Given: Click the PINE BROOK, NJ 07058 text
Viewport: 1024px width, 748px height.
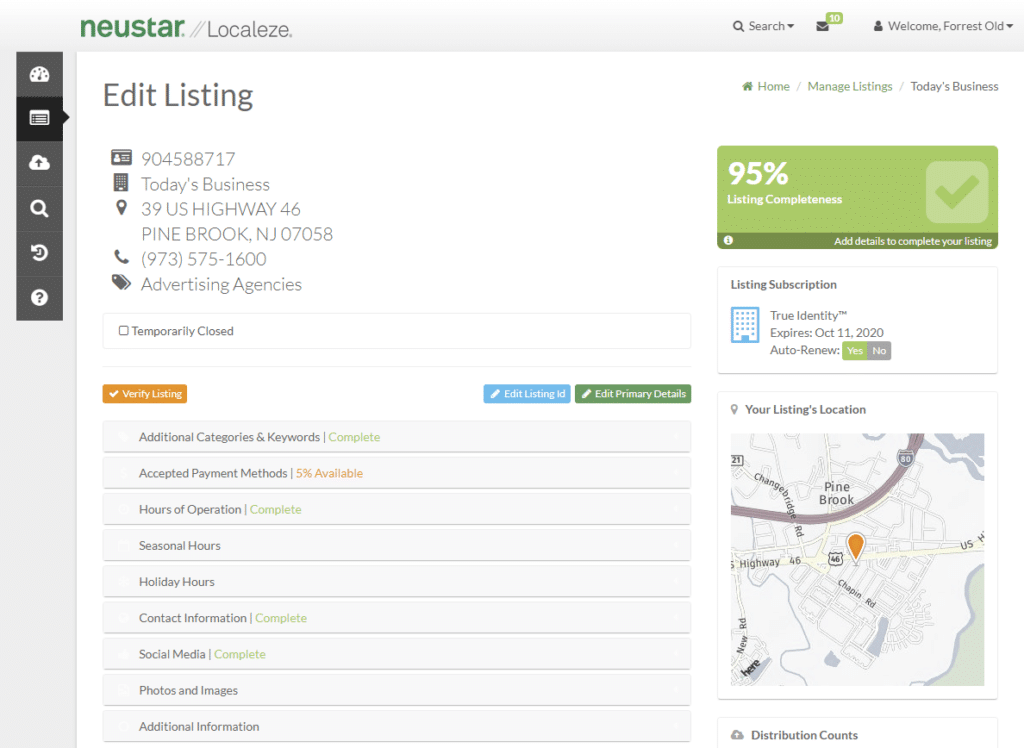Looking at the screenshot, I should point(237,234).
